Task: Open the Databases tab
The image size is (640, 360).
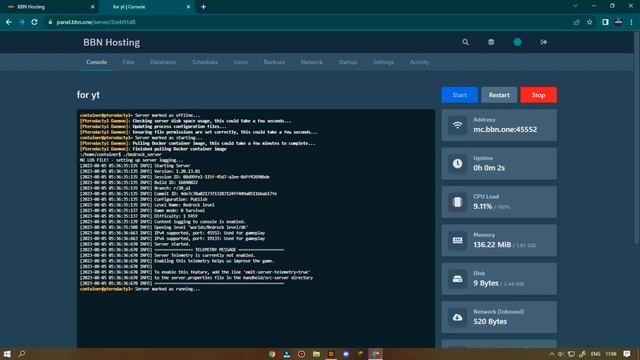Action: 163,62
